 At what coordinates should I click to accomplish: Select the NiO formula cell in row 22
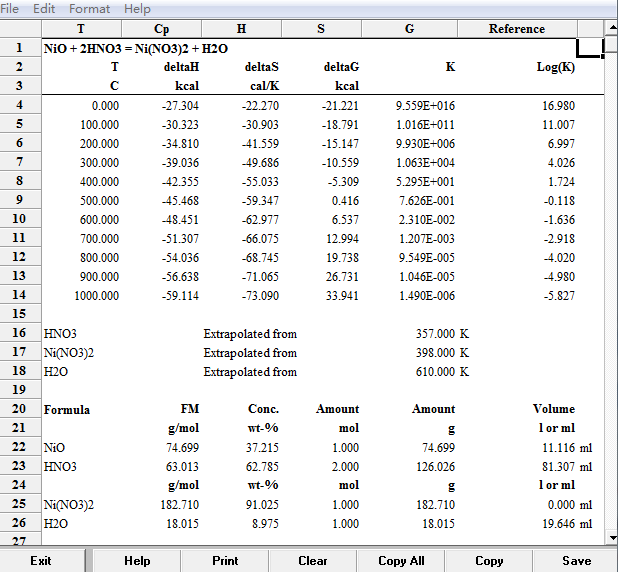click(x=54, y=447)
